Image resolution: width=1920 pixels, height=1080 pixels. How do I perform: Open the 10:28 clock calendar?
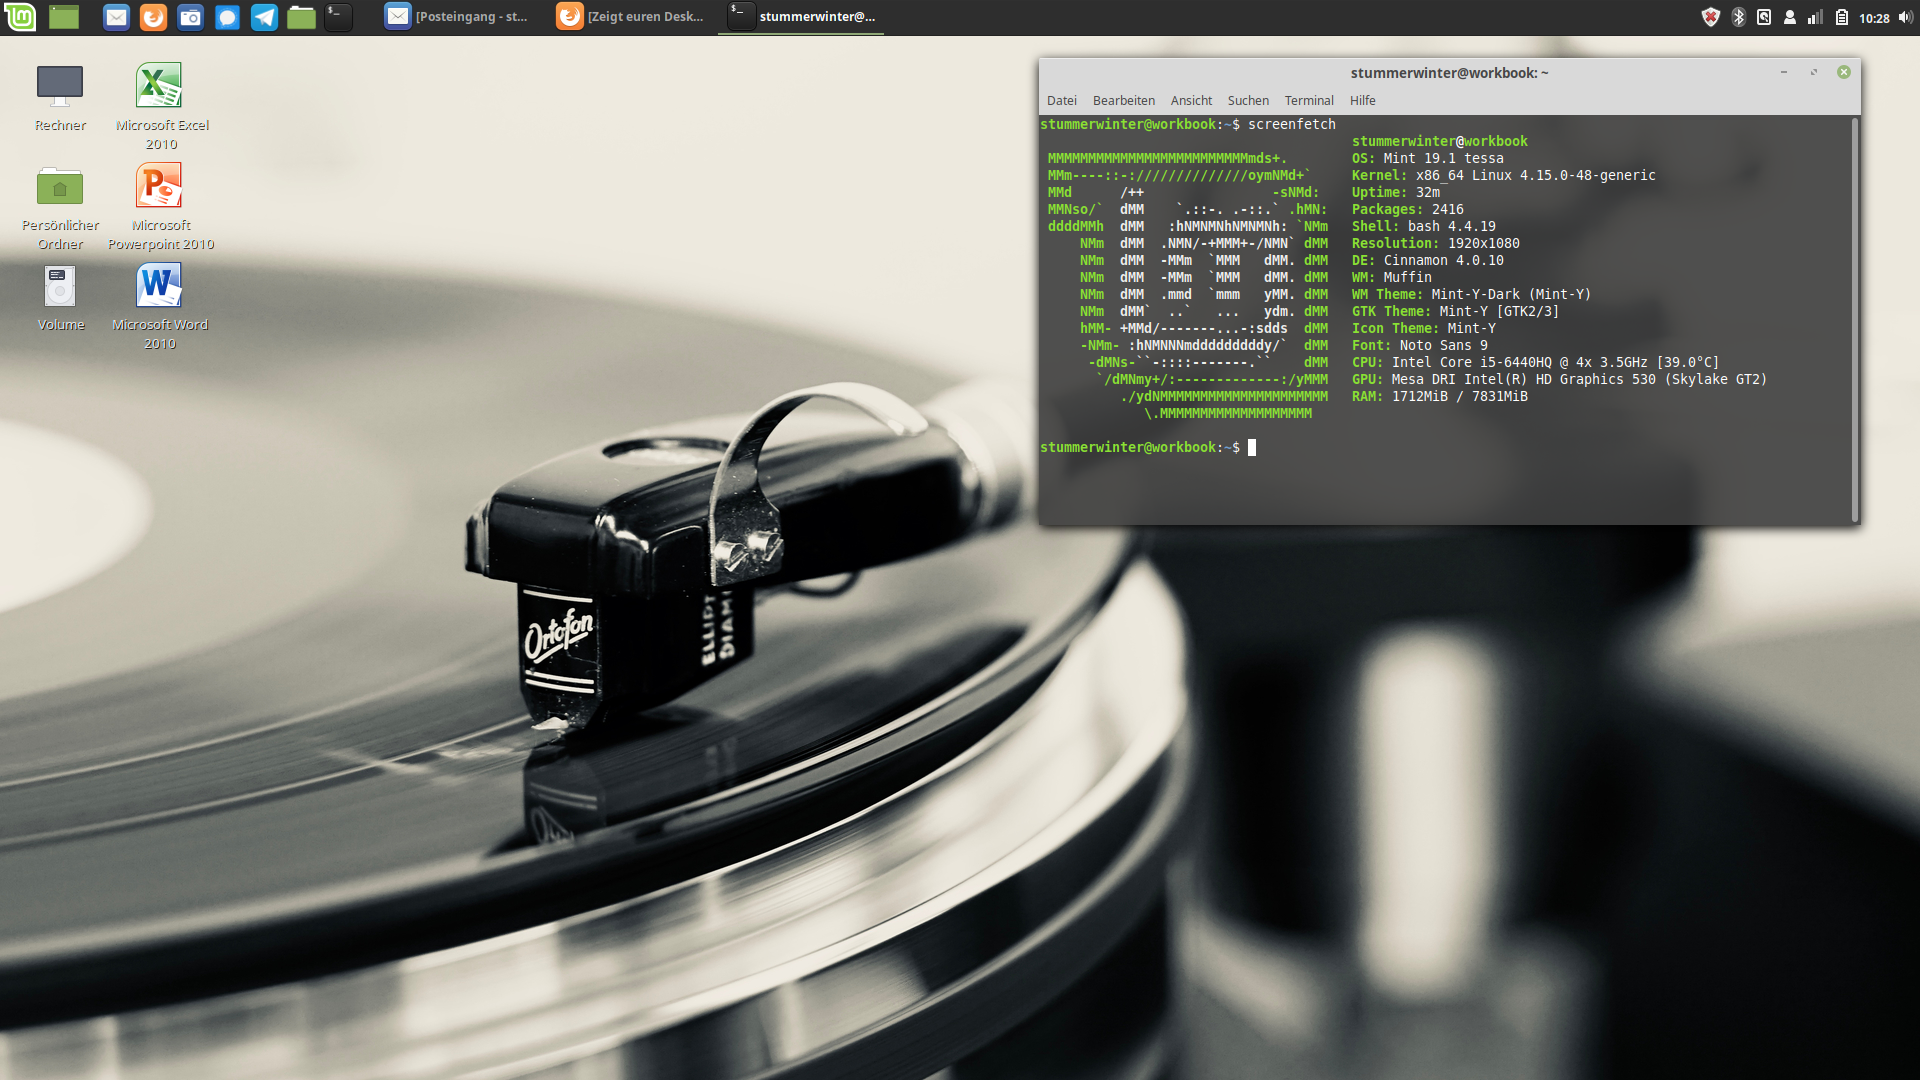point(1874,18)
